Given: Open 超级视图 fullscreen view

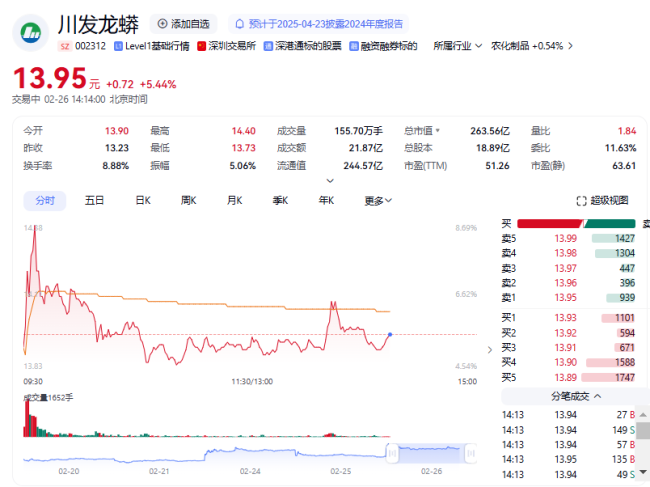Looking at the screenshot, I should pos(602,201).
